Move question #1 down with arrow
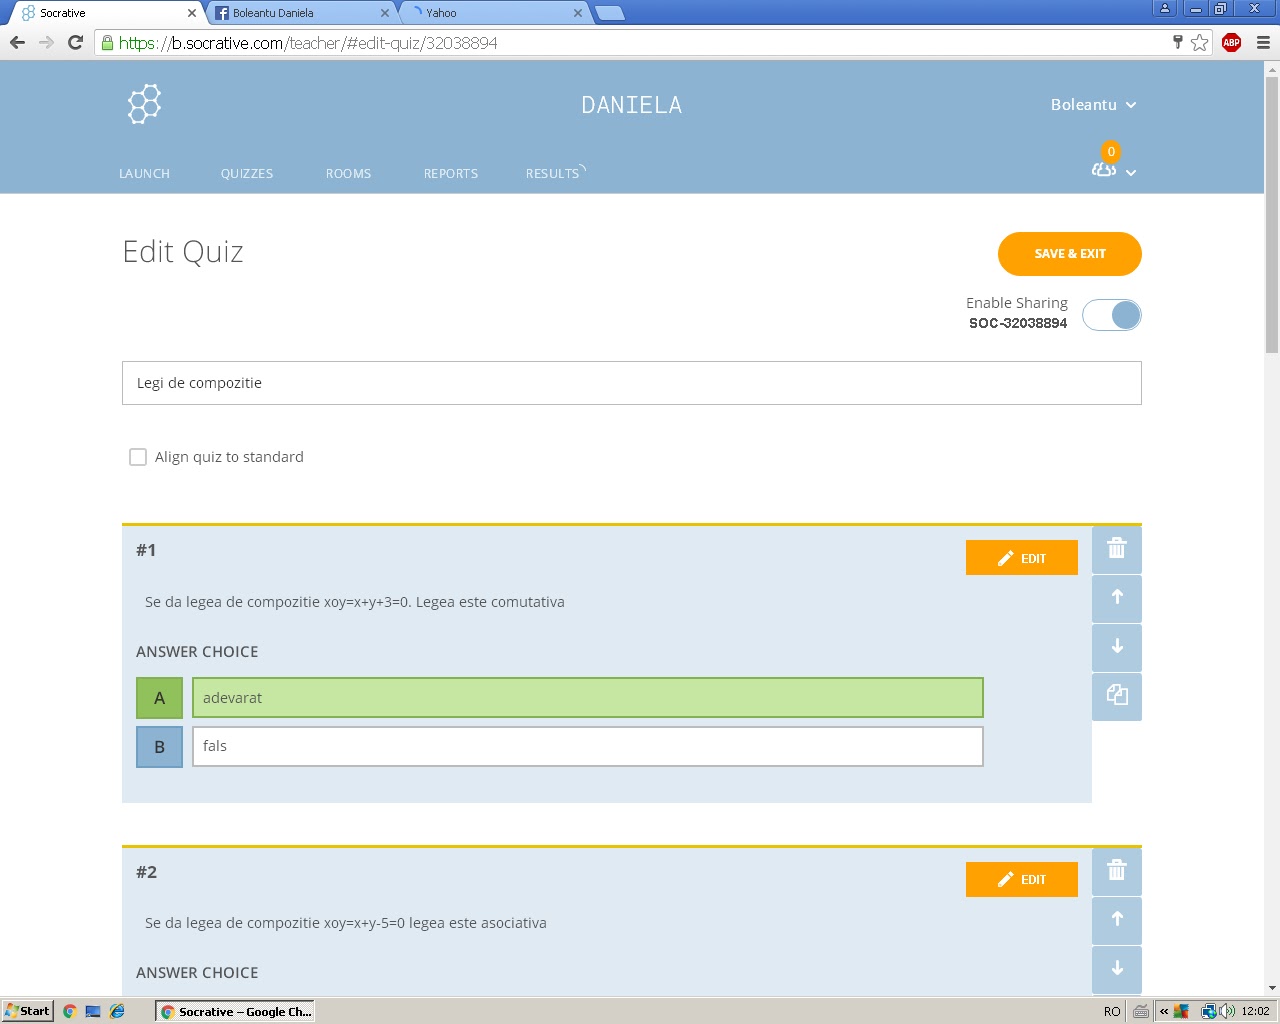Viewport: 1280px width, 1024px height. coord(1117,647)
